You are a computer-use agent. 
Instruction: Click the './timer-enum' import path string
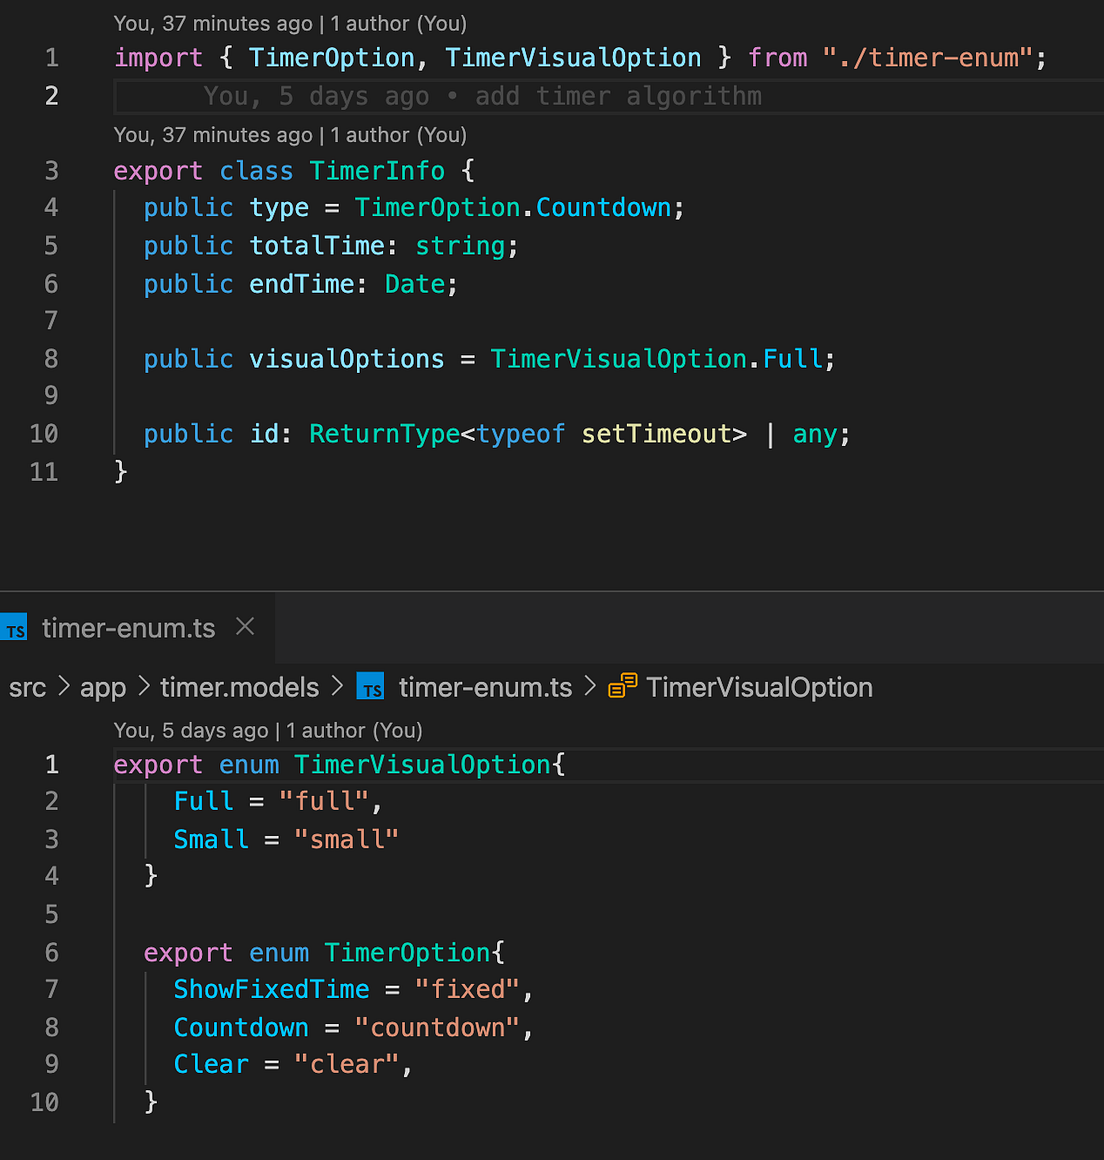pos(929,57)
